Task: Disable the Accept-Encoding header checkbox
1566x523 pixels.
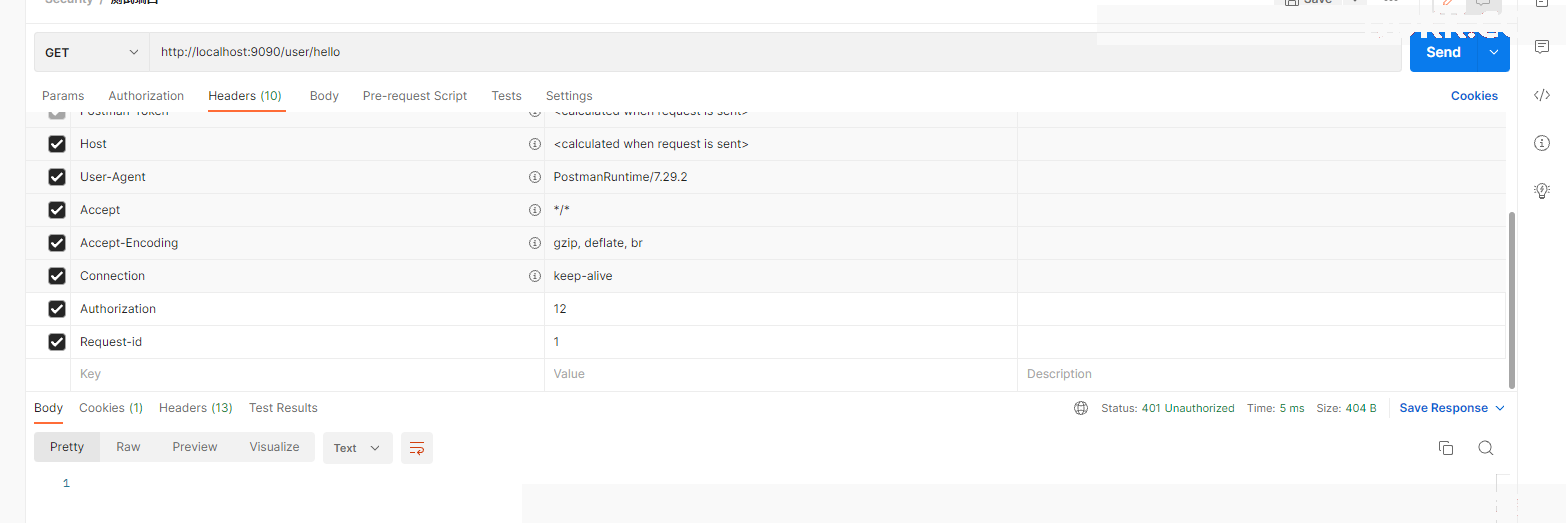Action: point(57,243)
